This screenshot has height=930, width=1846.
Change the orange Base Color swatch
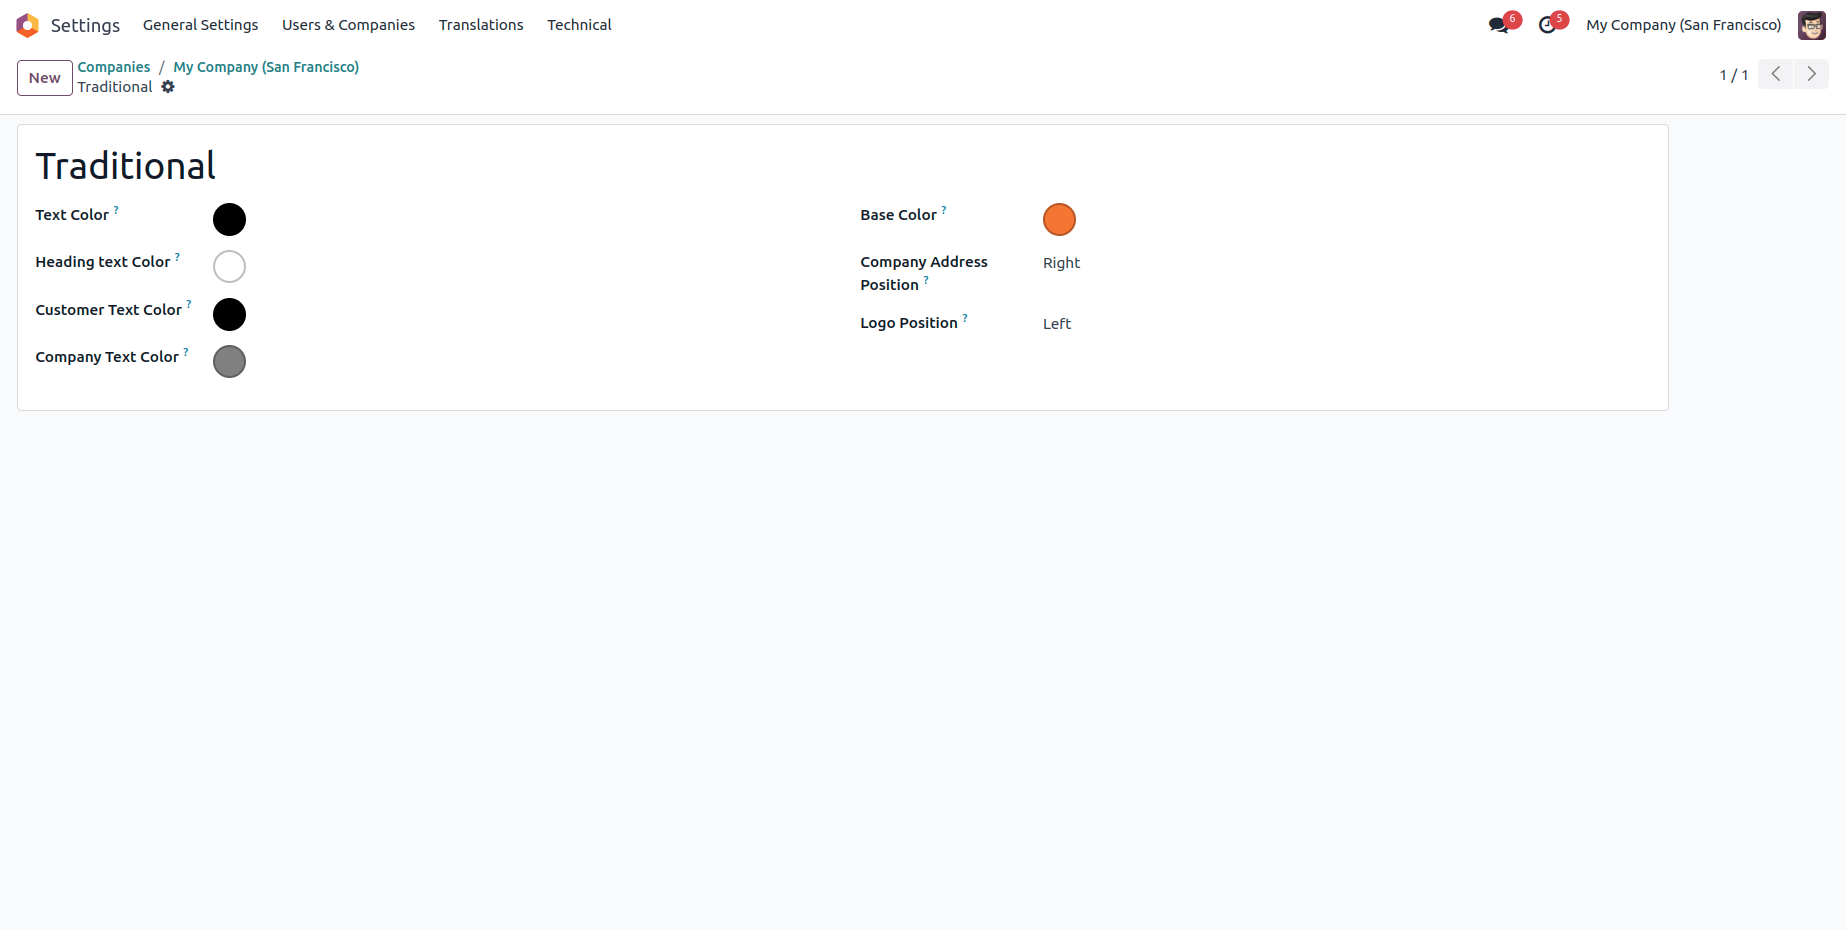point(1059,219)
